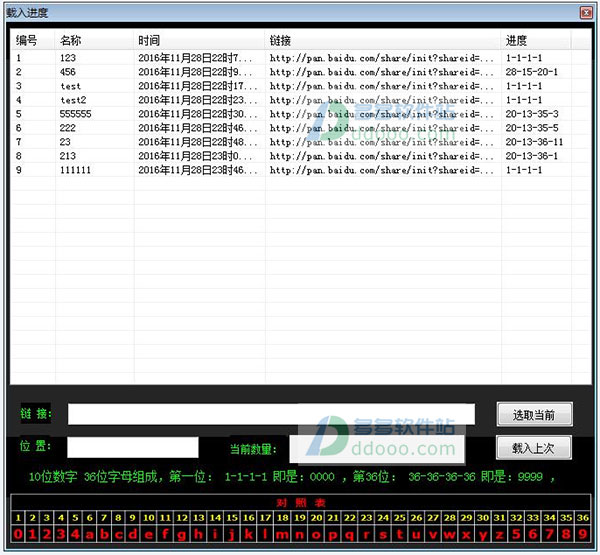Click lookup table cell number 10
600x555 pixels.
(x=149, y=518)
